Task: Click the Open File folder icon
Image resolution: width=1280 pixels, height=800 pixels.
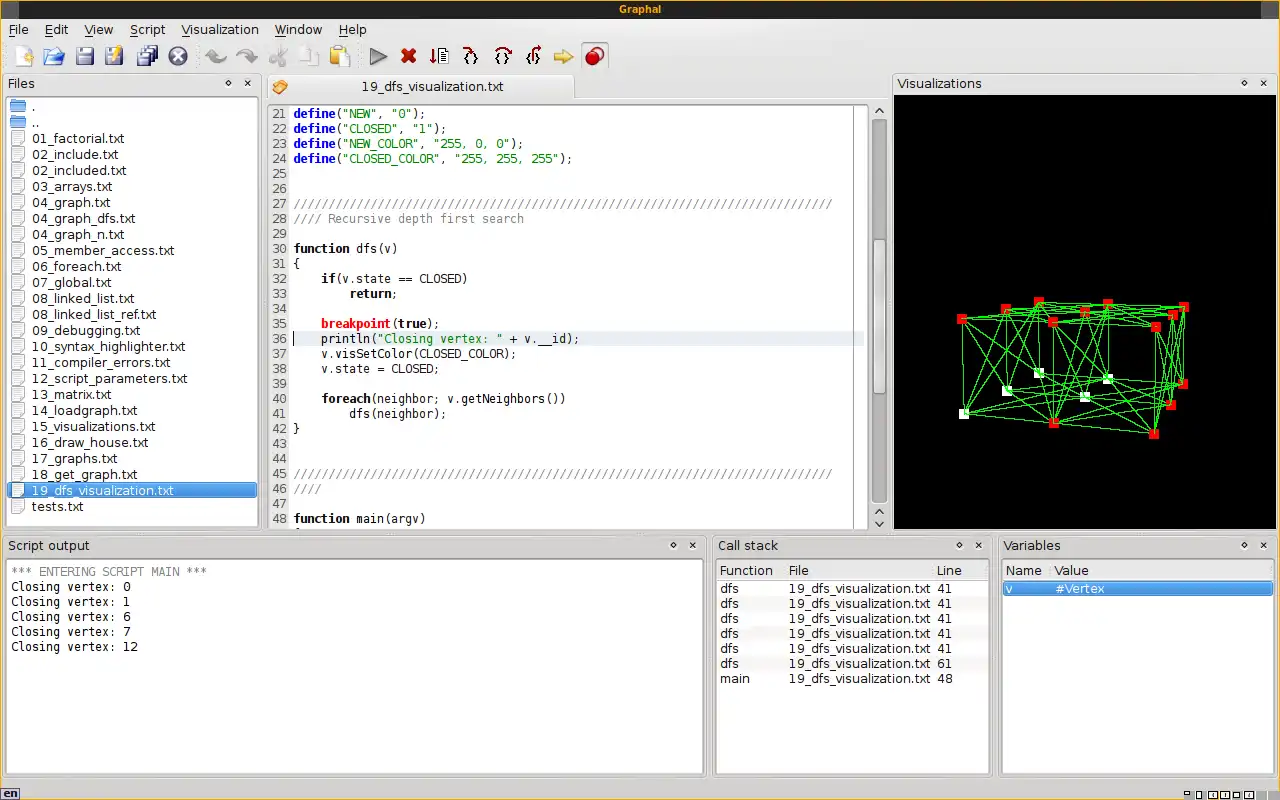Action: [x=53, y=57]
